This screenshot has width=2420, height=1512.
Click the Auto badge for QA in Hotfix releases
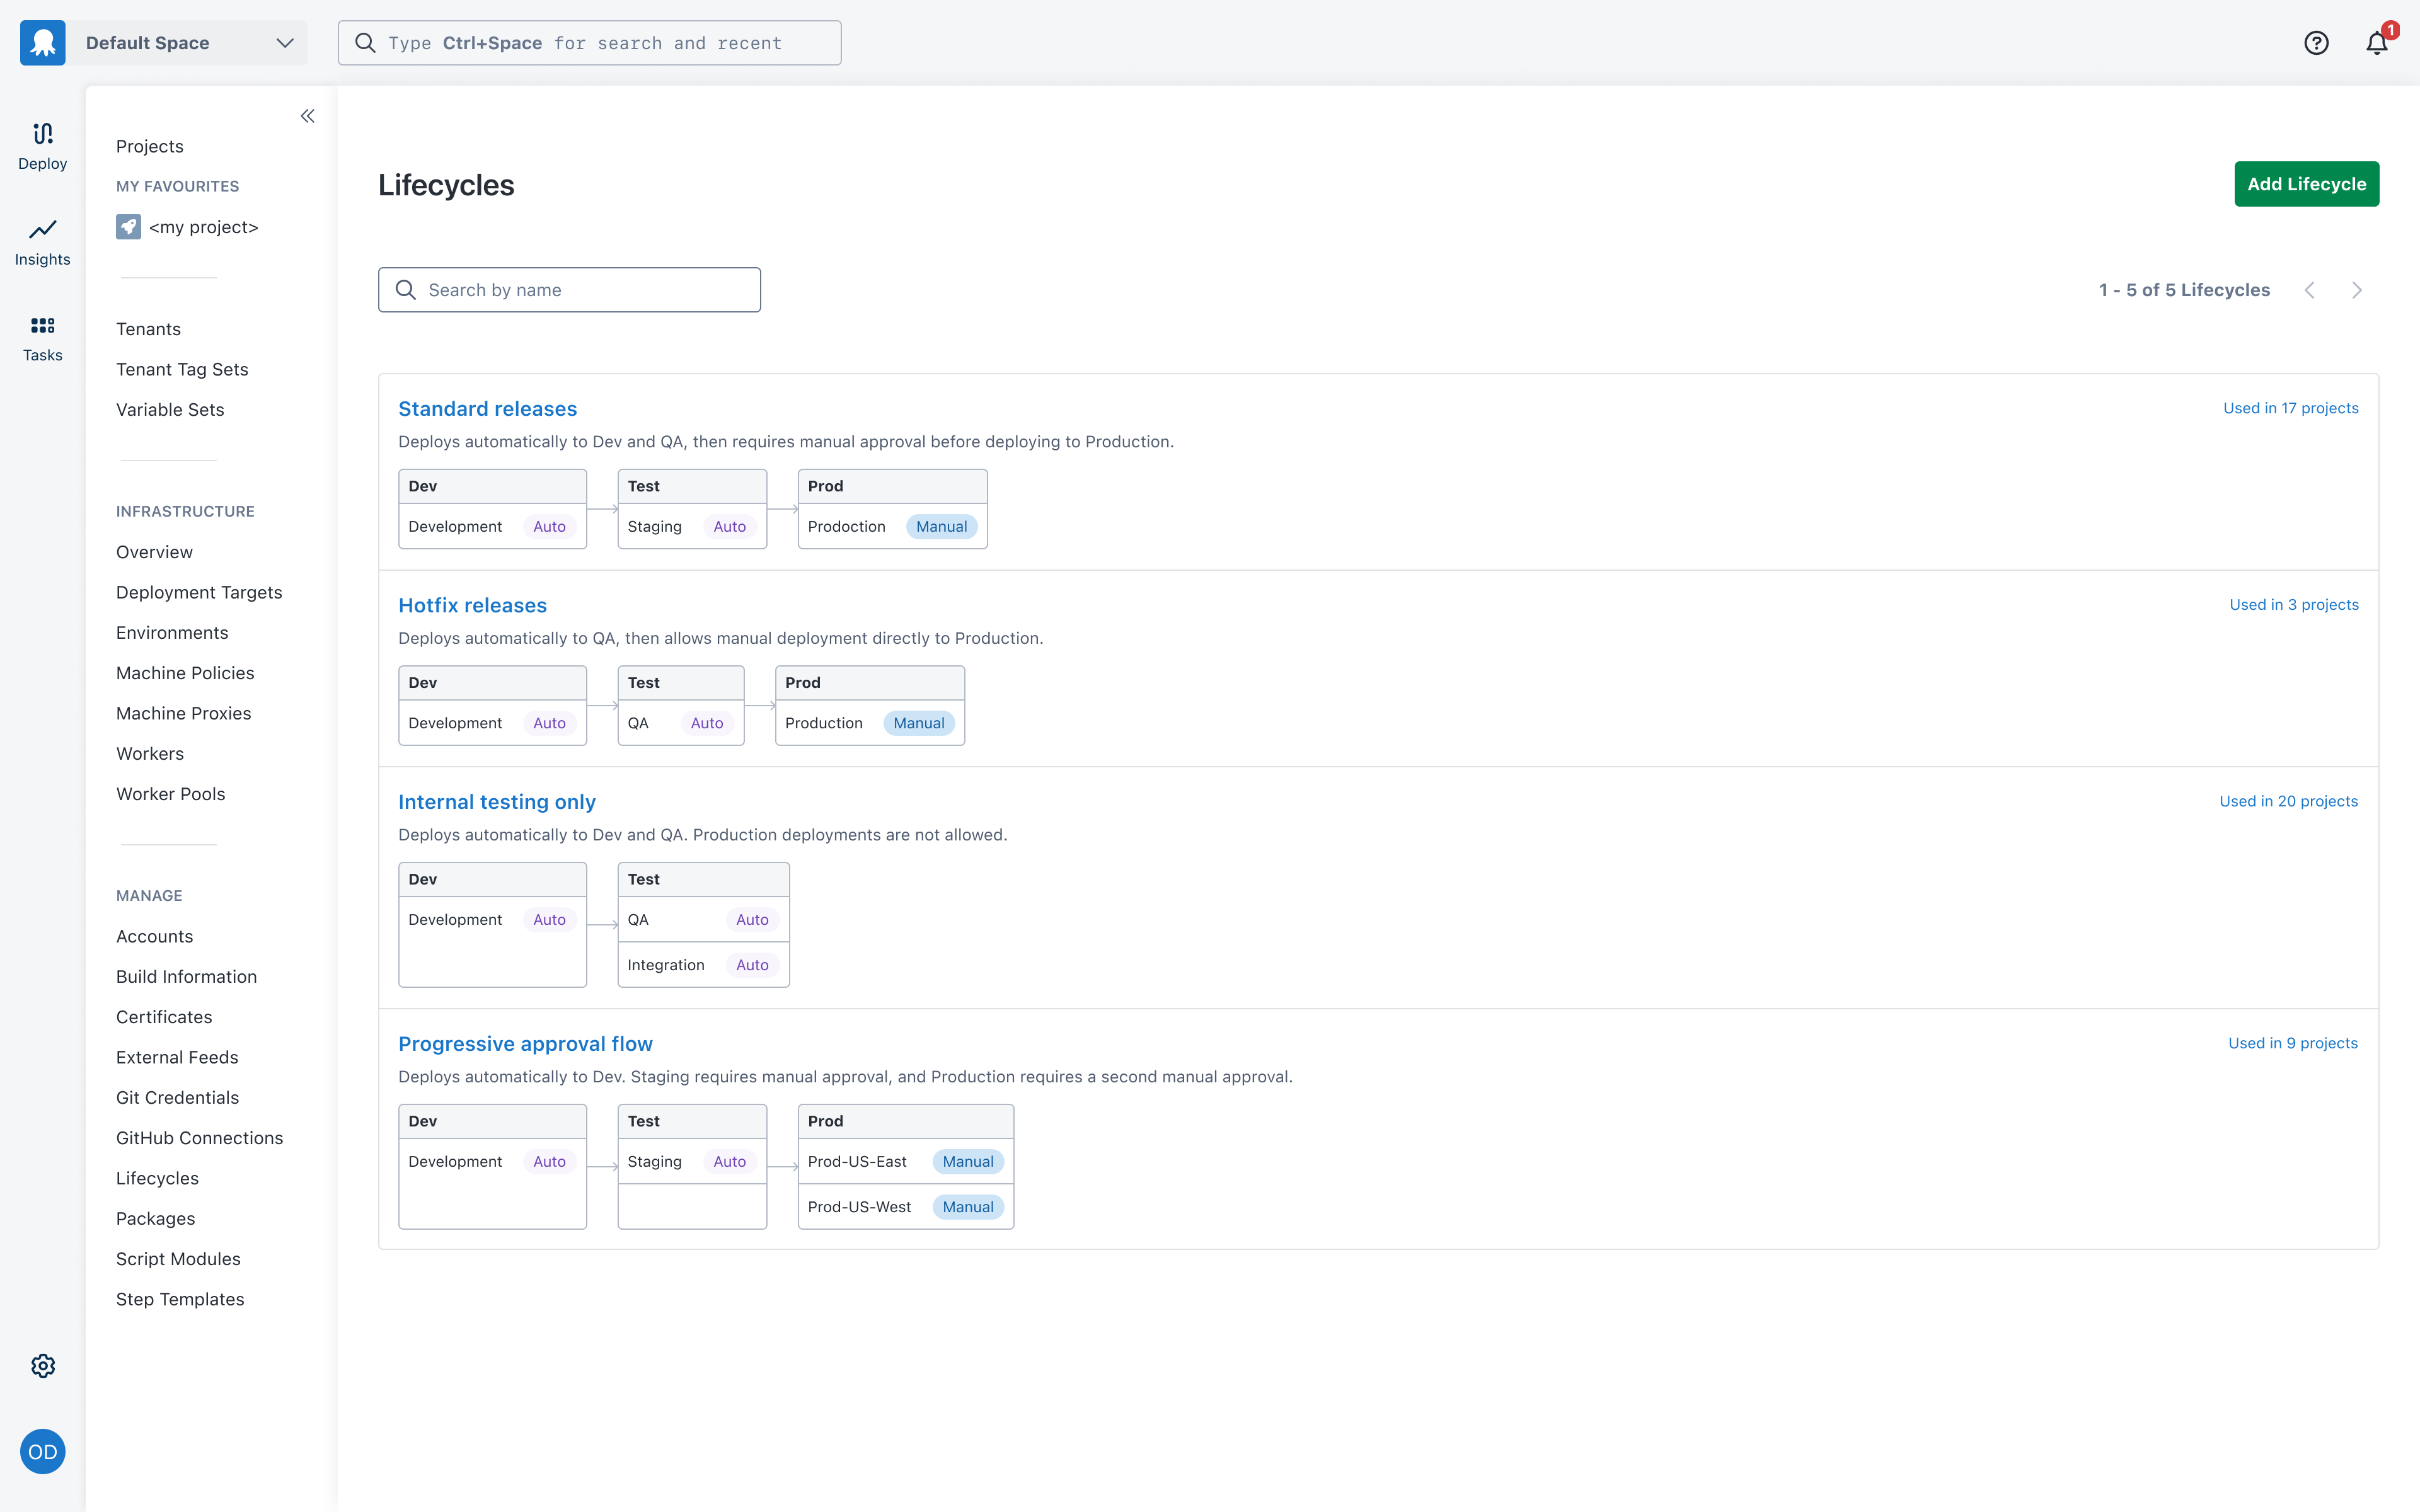point(707,723)
